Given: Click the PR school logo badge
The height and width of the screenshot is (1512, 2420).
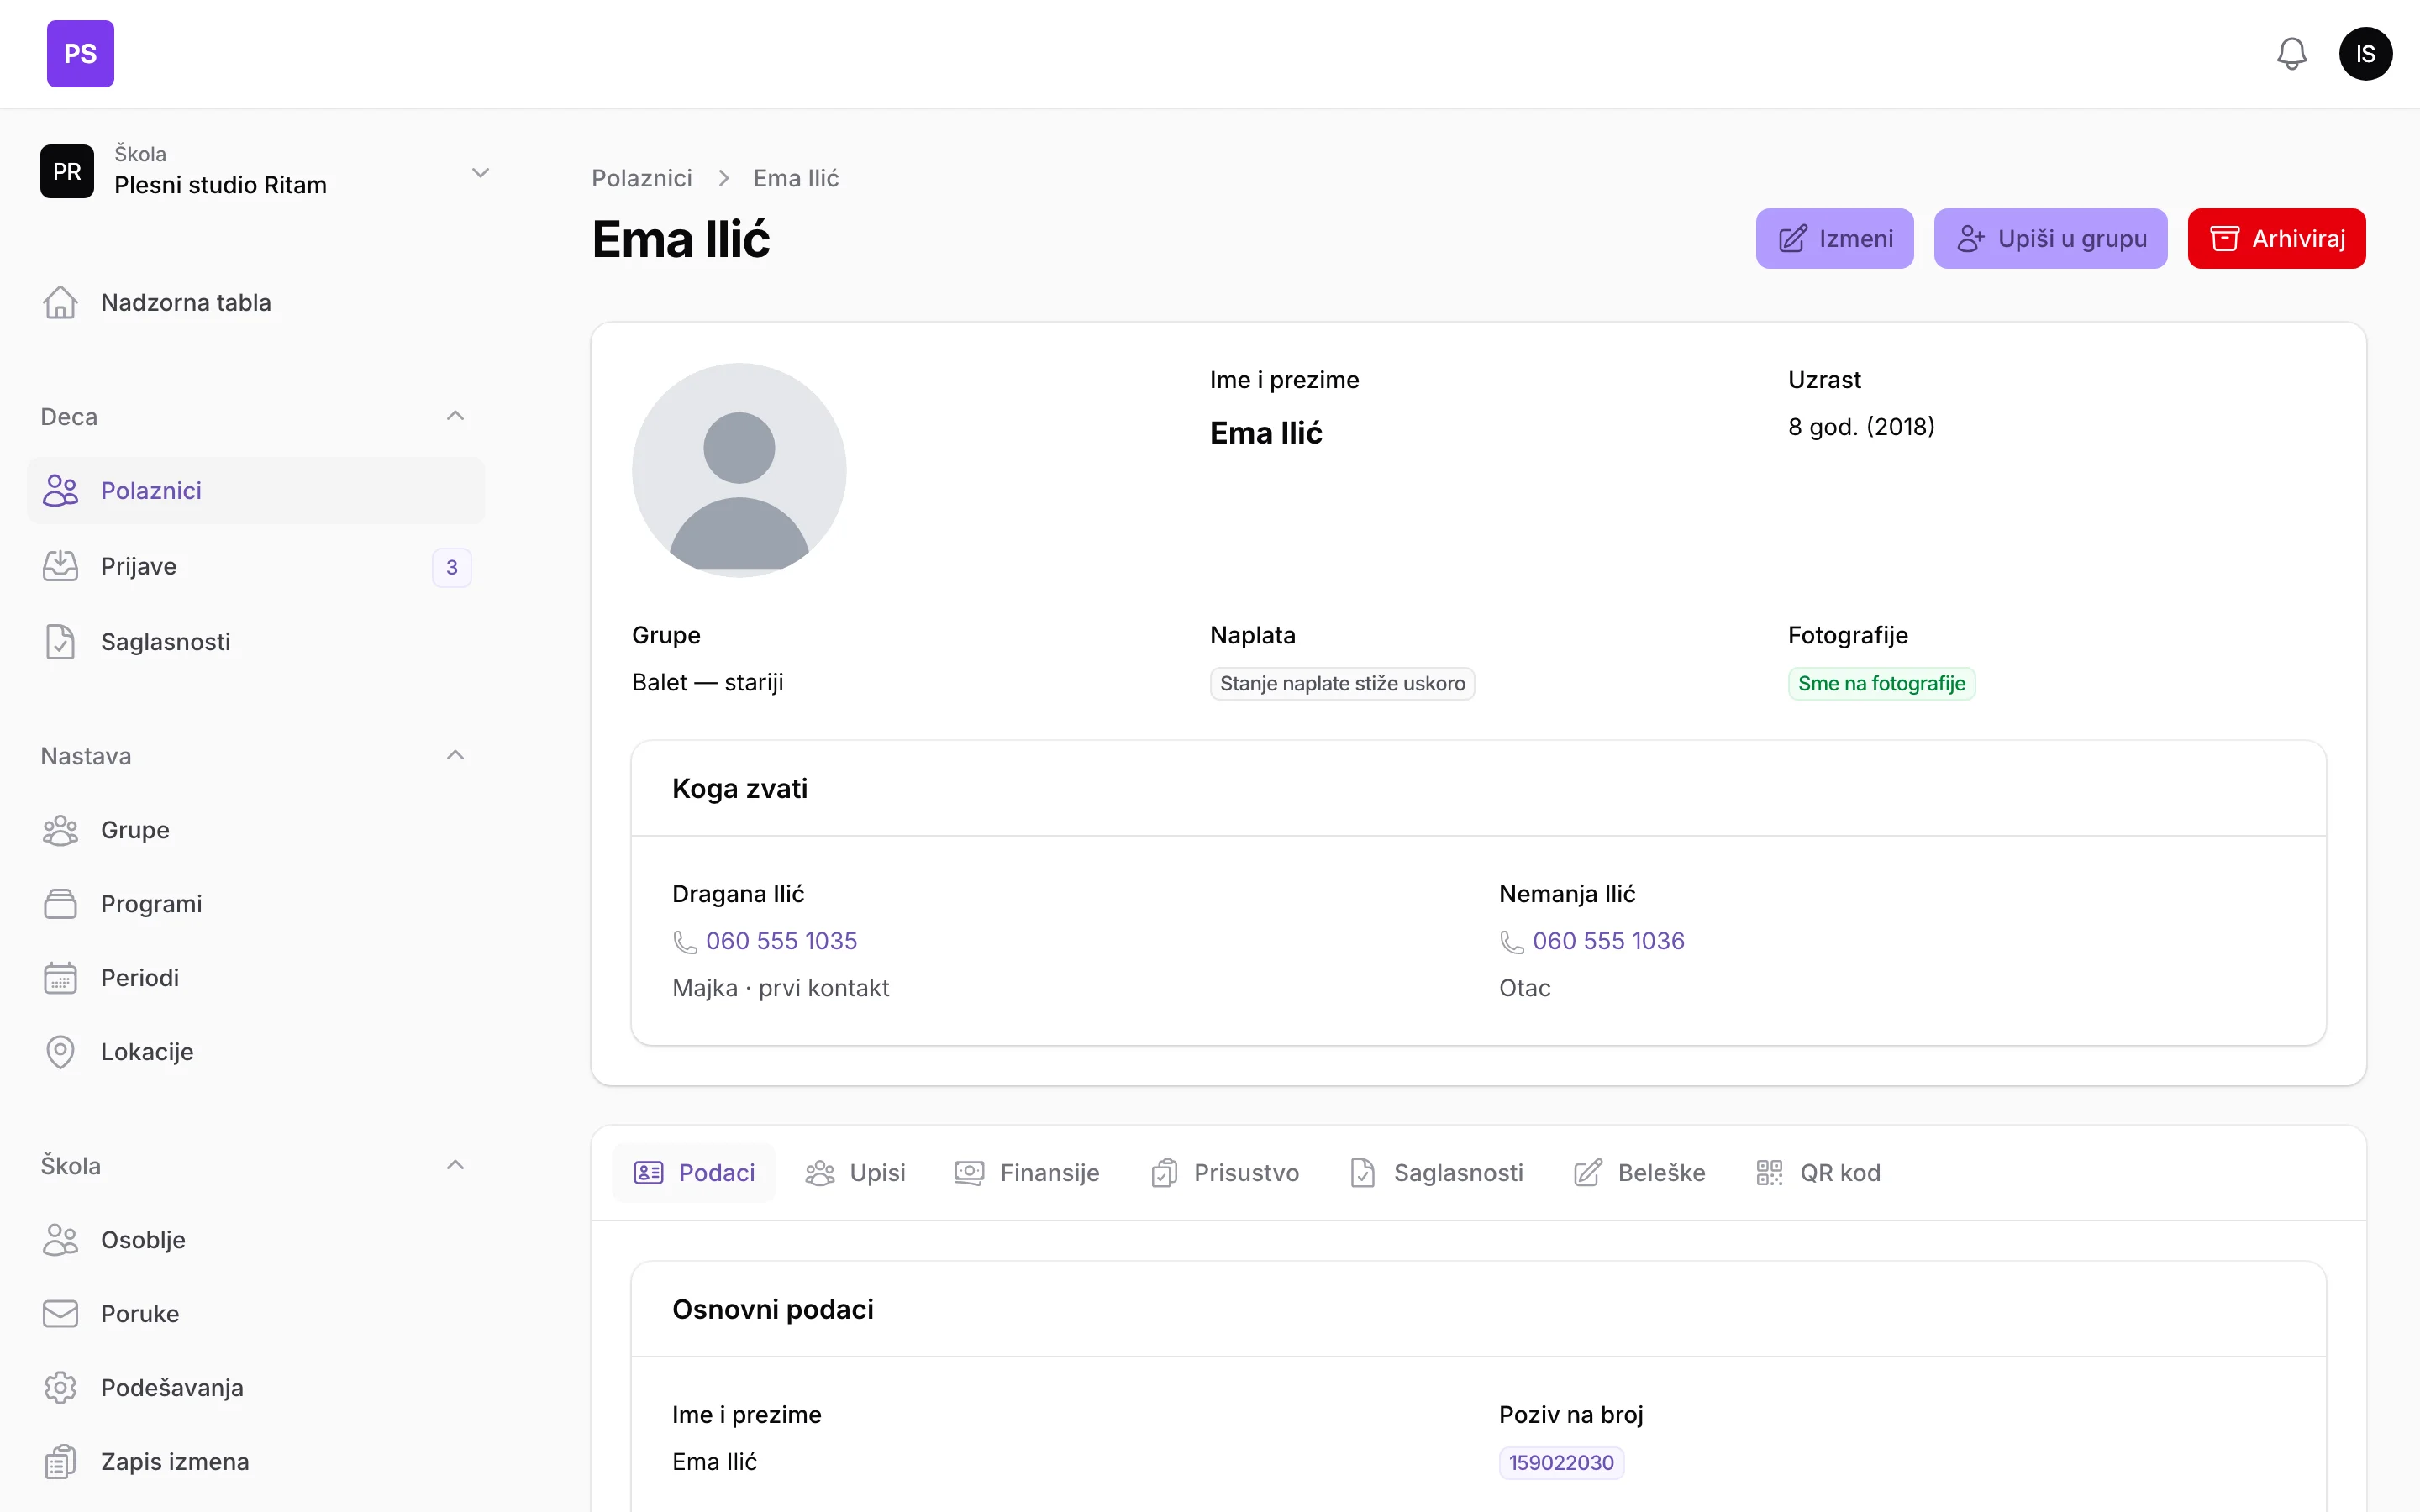Looking at the screenshot, I should [x=67, y=171].
